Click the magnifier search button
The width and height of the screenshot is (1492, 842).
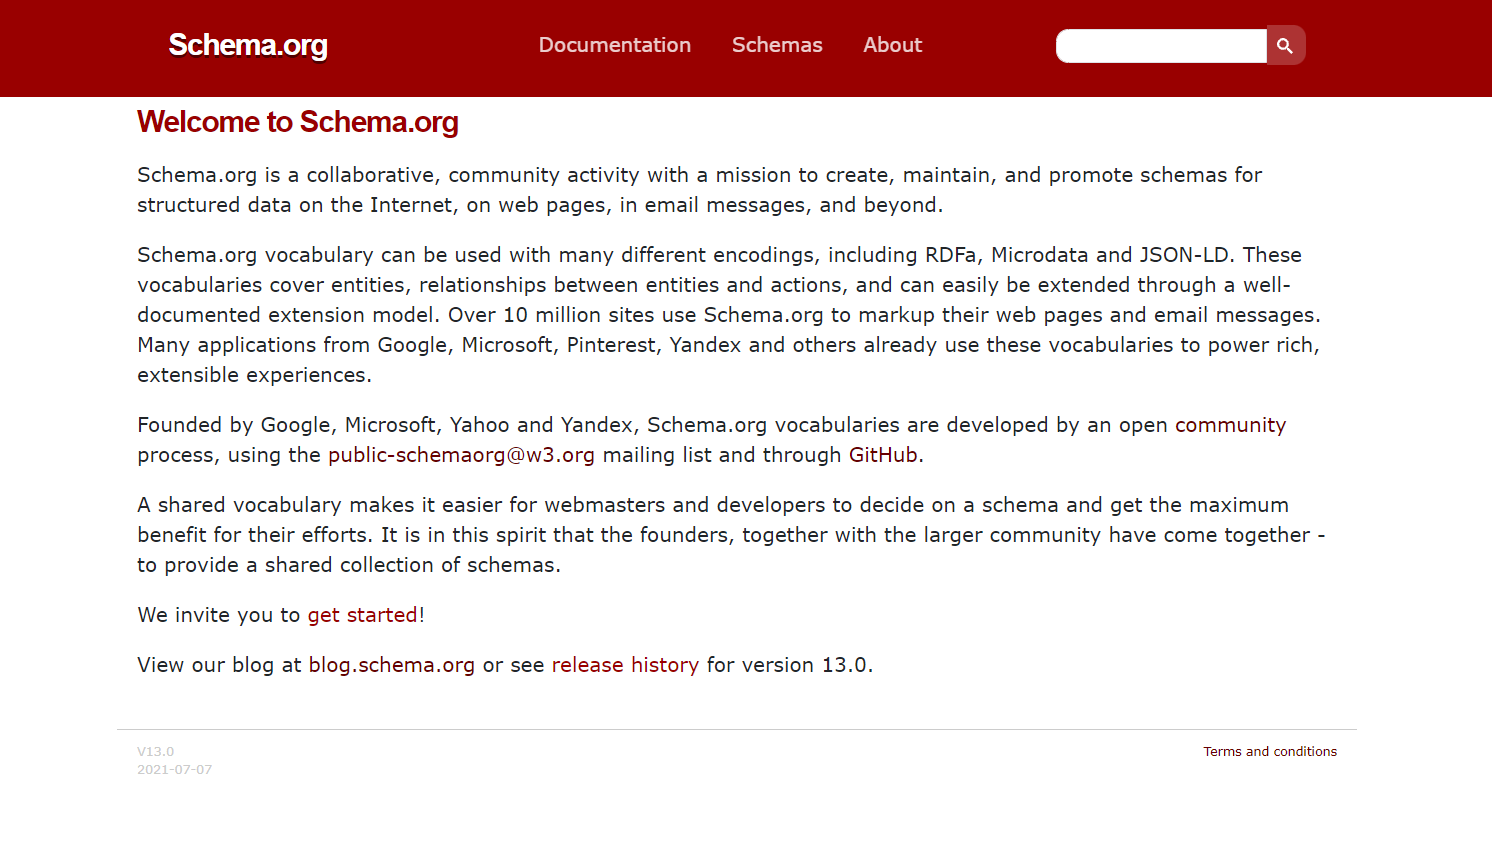[x=1286, y=45]
